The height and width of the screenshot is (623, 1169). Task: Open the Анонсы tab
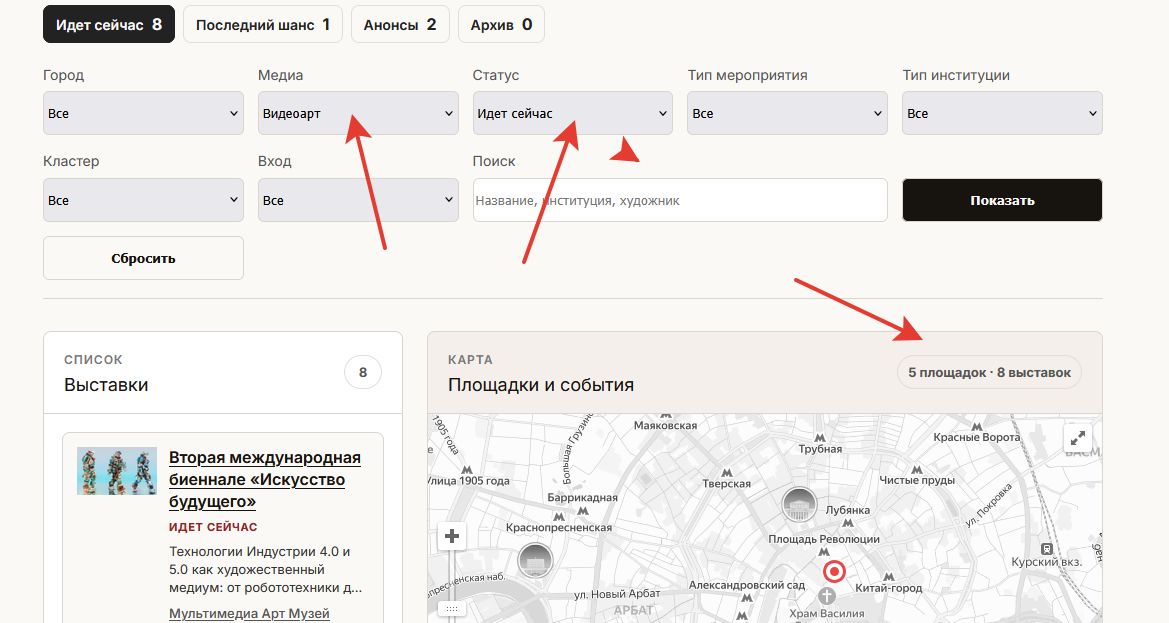pyautogui.click(x=400, y=25)
